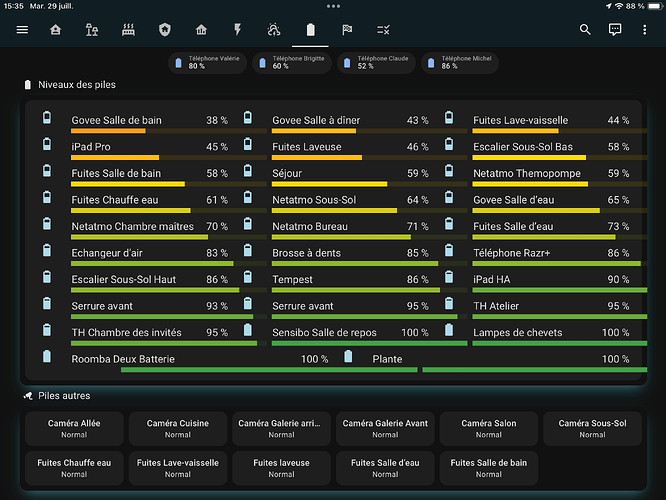Viewport: 666px width, 500px height.
Task: Click the Piles autres heading
Action: (64, 396)
